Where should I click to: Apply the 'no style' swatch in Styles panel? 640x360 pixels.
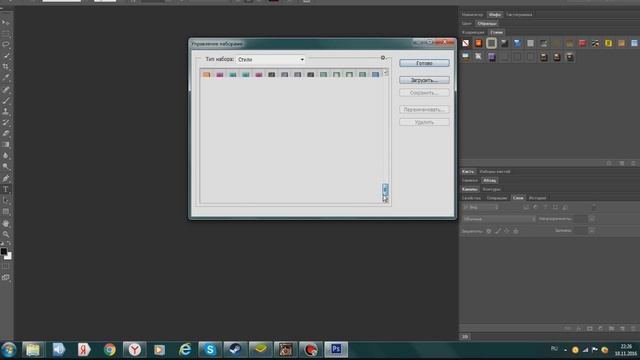466,43
